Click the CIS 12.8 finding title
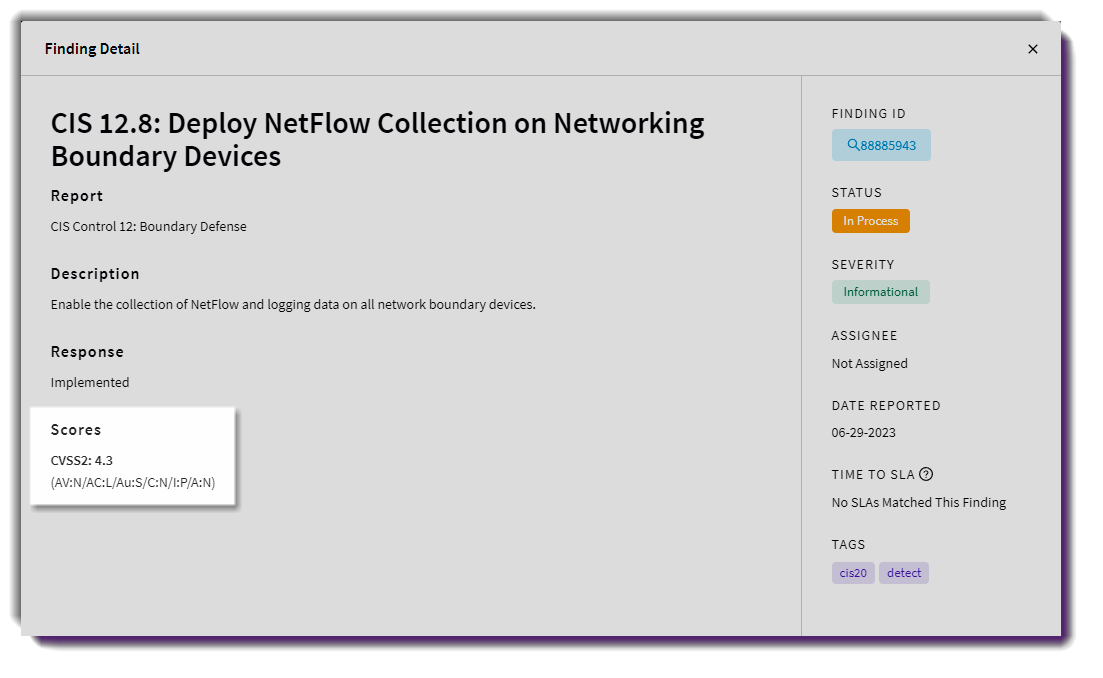1103x678 pixels. click(x=378, y=139)
